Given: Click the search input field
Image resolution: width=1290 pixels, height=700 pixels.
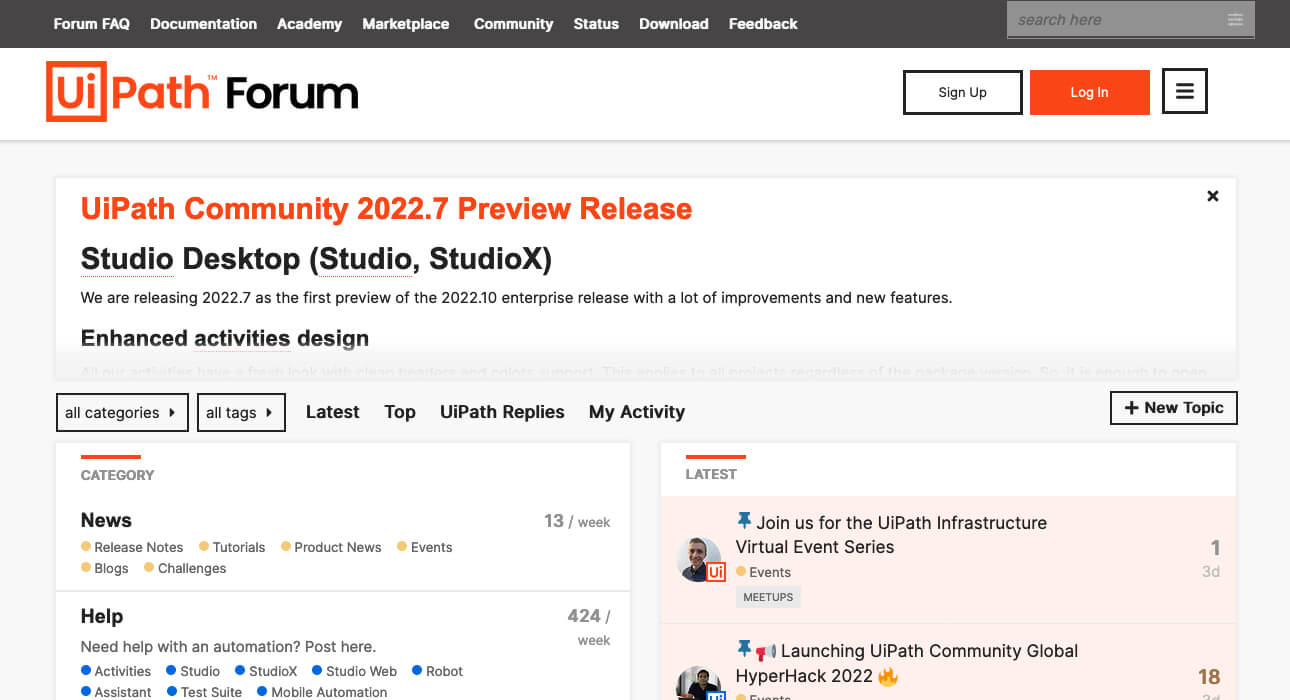Looking at the screenshot, I should (1110, 19).
